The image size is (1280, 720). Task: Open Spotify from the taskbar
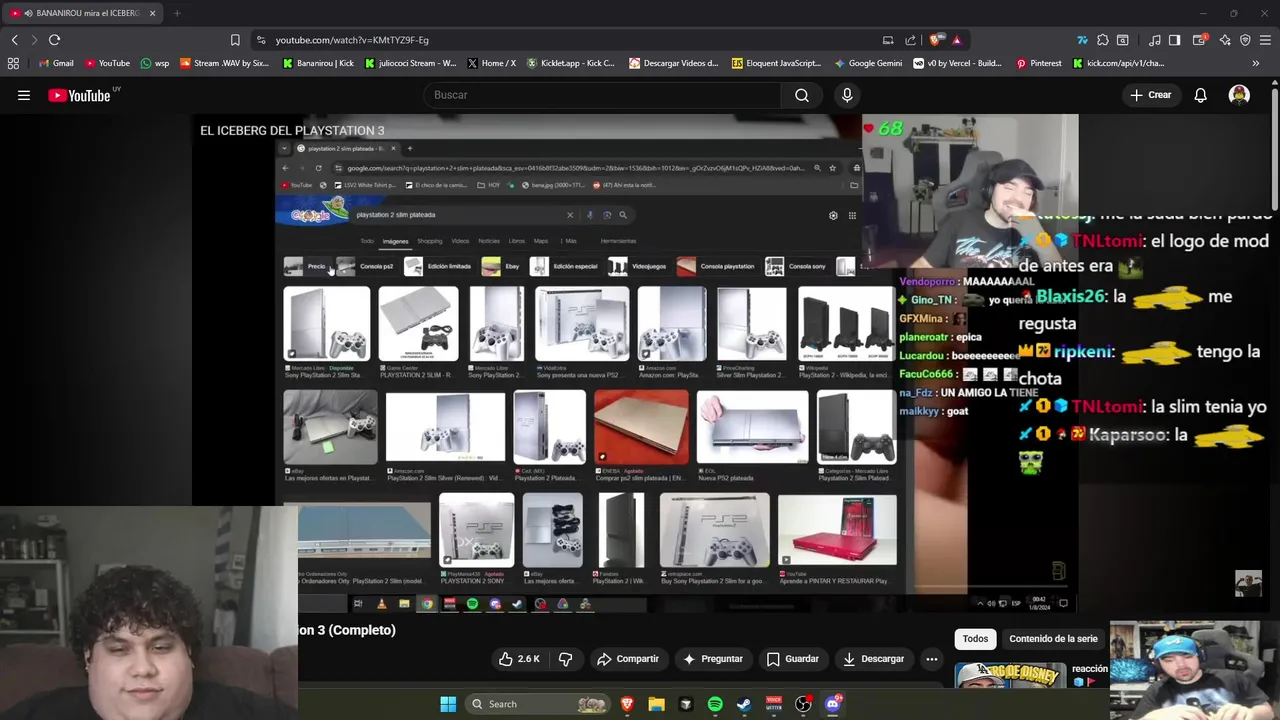coord(715,704)
